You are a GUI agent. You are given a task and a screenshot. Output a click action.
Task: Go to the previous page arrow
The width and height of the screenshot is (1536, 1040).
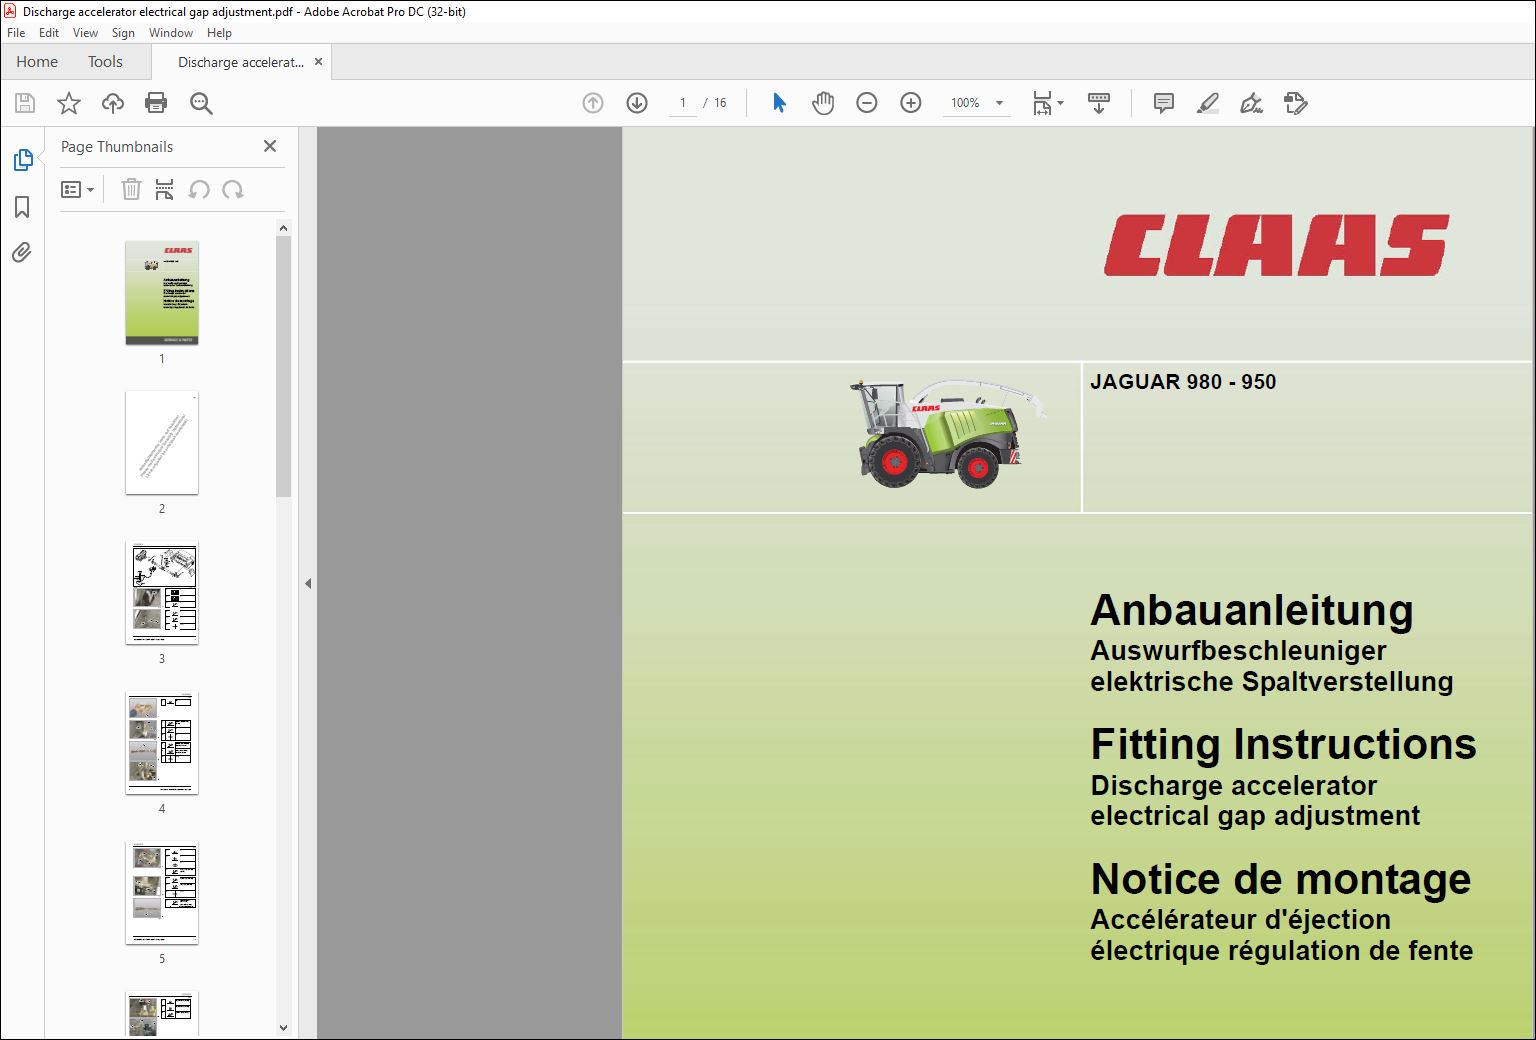tap(593, 103)
